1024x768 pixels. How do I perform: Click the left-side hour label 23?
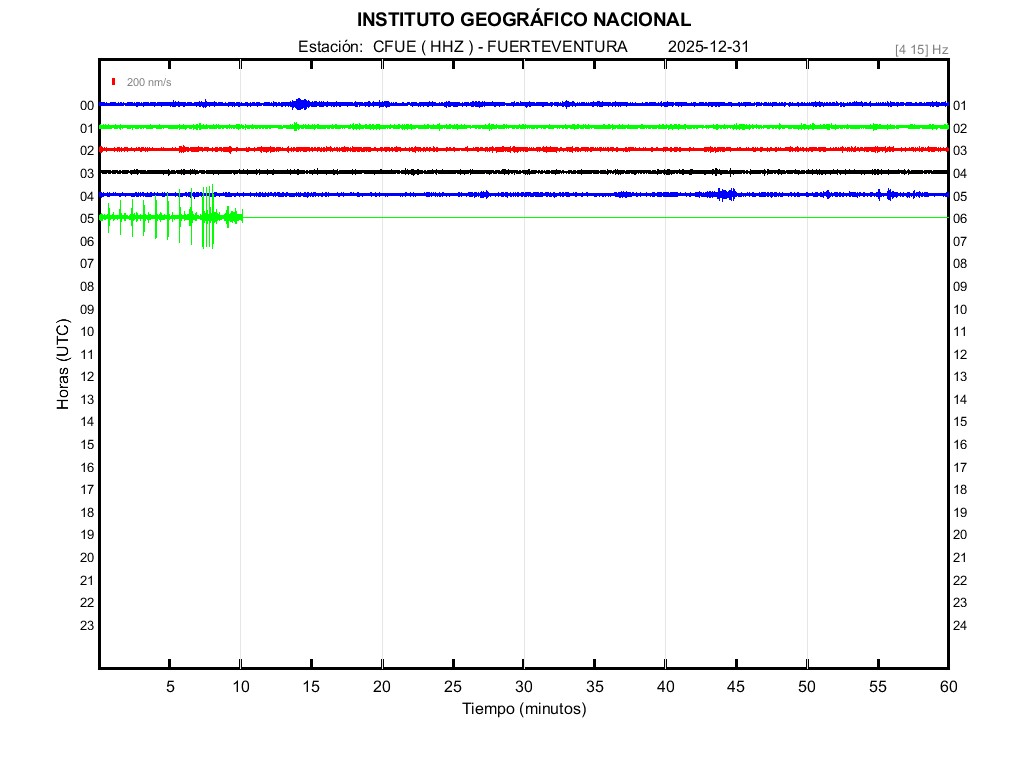pyautogui.click(x=87, y=626)
